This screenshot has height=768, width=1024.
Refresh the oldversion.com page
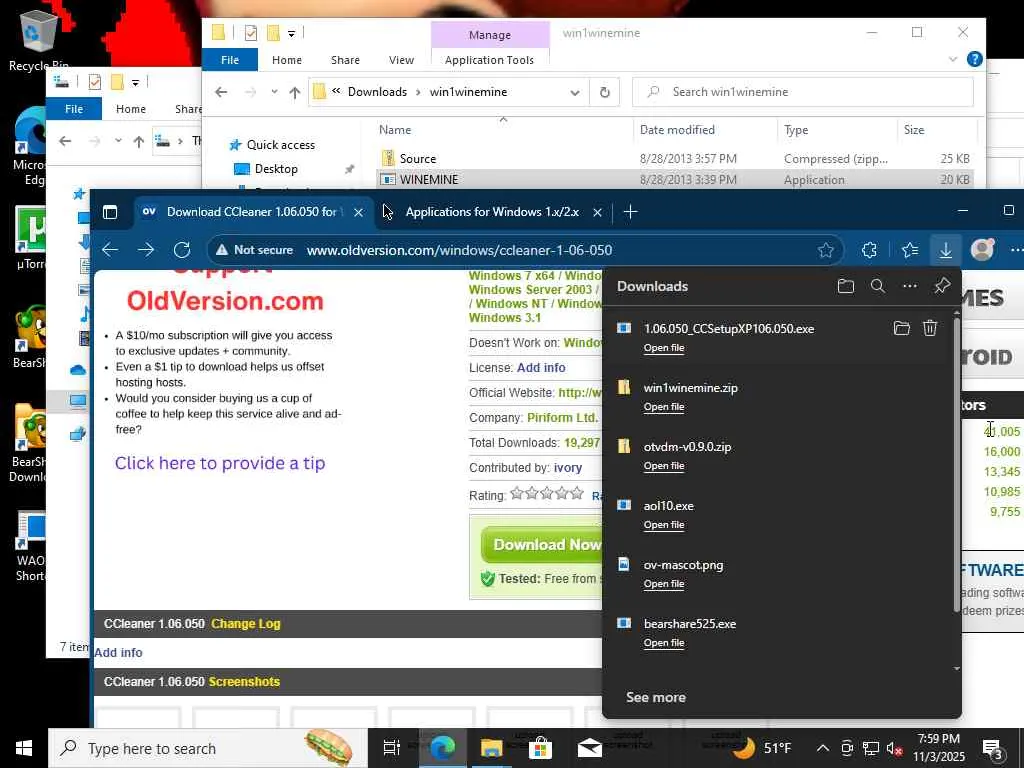click(x=182, y=249)
